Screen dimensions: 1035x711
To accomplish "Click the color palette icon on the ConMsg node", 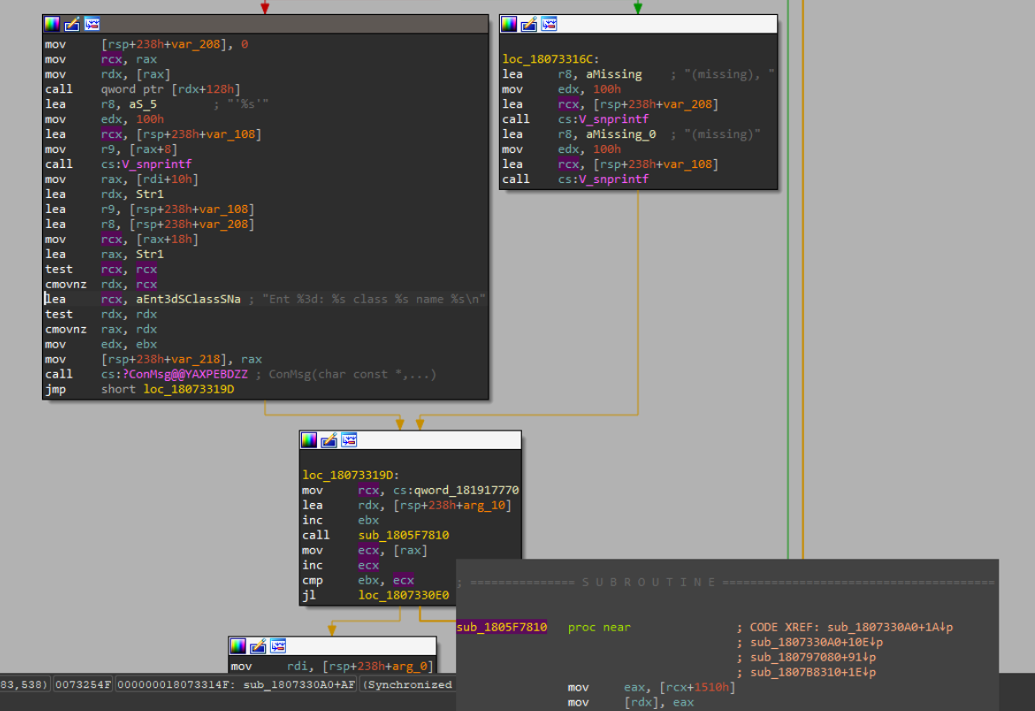I will tap(51, 24).
